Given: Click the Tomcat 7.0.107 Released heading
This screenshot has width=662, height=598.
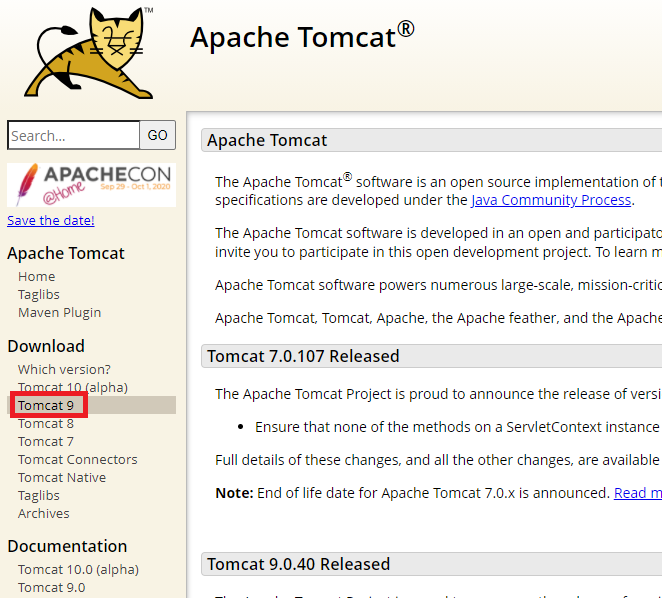Looking at the screenshot, I should coord(303,356).
